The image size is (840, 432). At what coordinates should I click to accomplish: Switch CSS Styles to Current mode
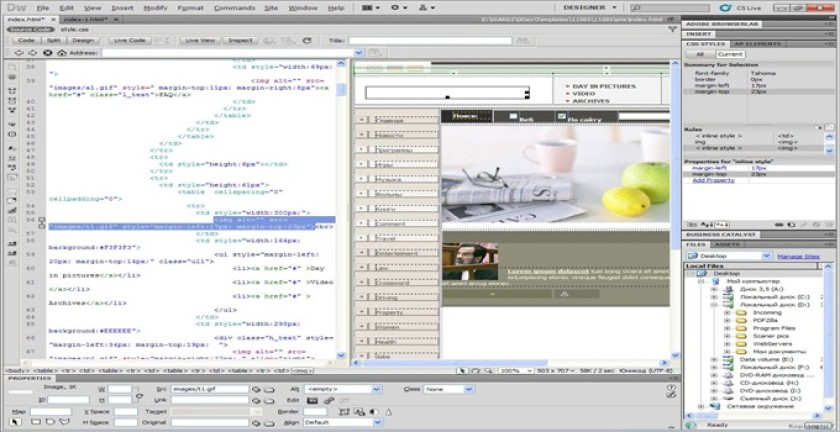(730, 54)
